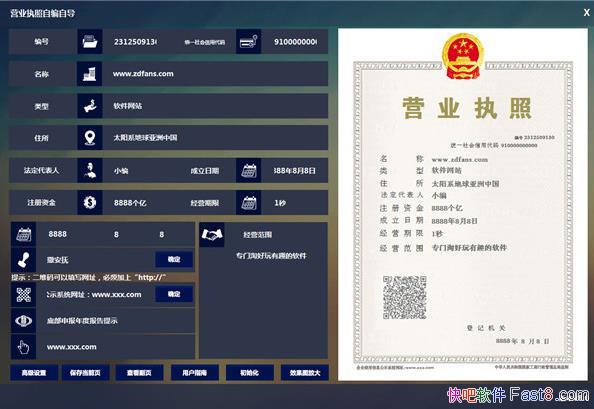Screen dimensions: 594x409
Task: Click the handshake icon for 经营范围
Action: click(212, 235)
